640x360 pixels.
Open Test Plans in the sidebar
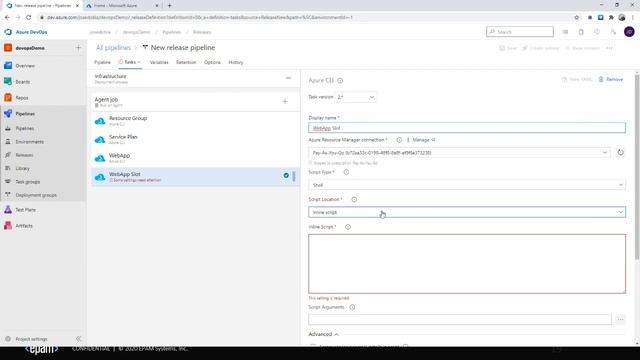pos(25,210)
